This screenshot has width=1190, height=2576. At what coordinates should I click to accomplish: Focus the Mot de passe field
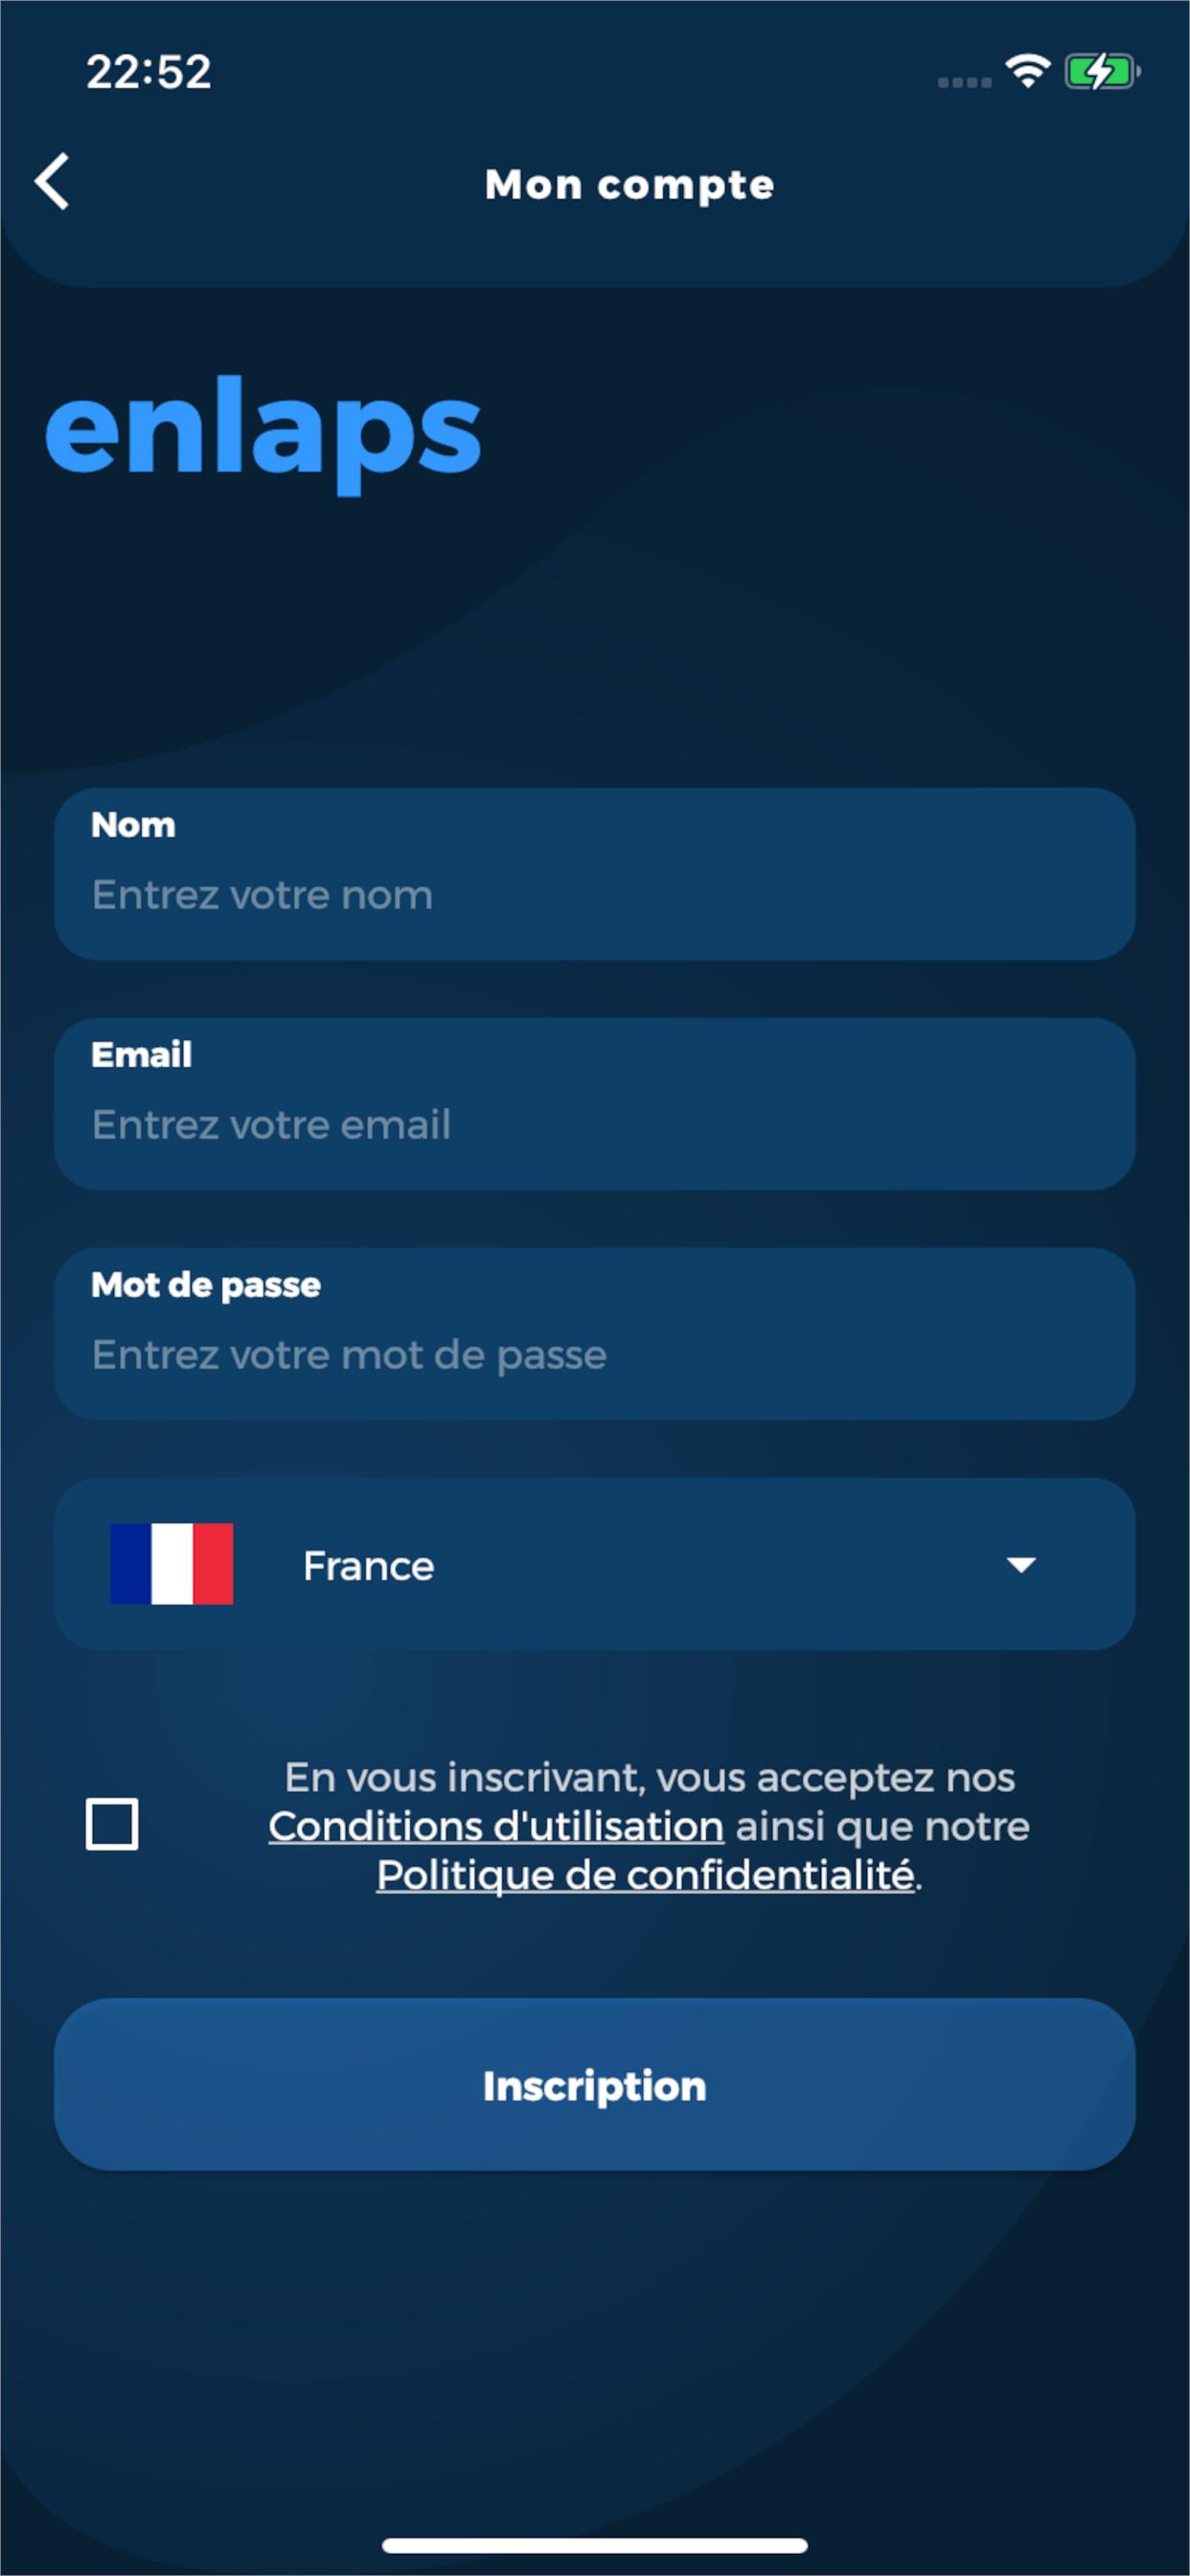pos(594,1355)
